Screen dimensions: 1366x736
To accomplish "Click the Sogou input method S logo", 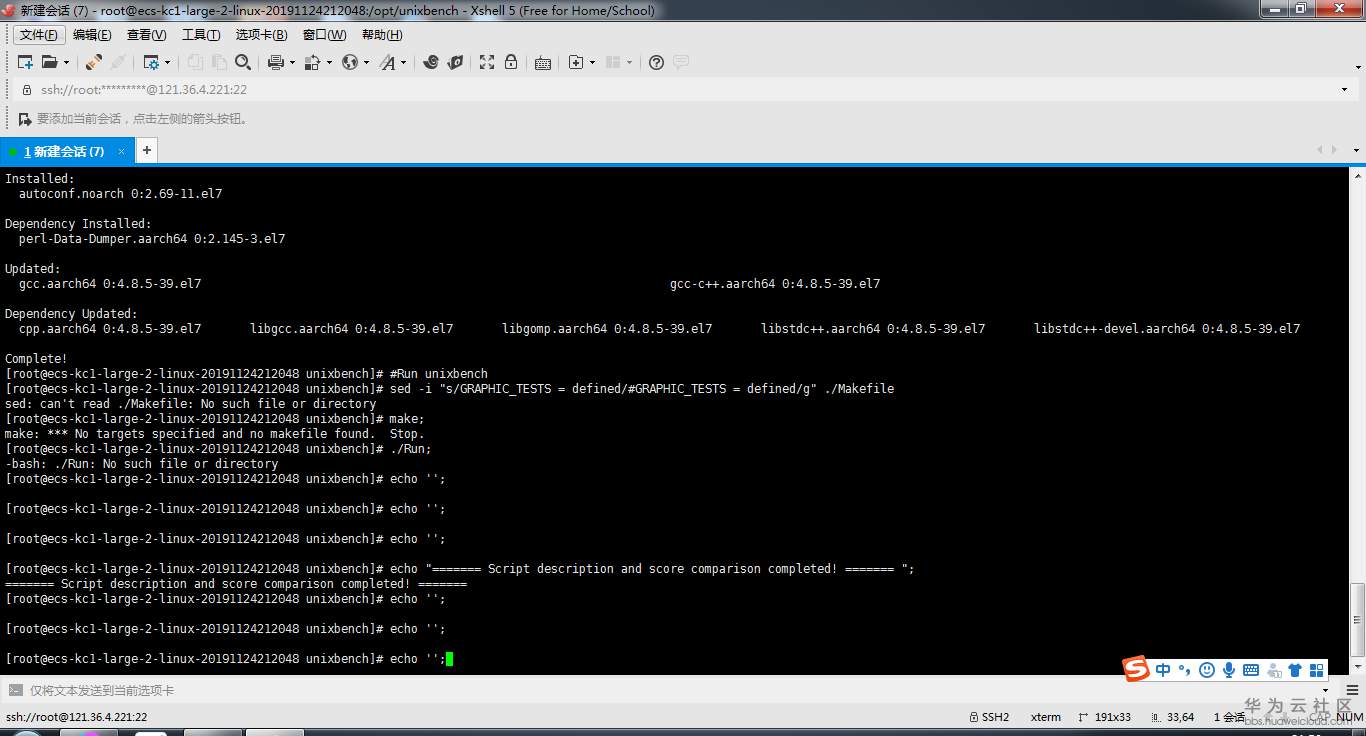I will click(1136, 669).
